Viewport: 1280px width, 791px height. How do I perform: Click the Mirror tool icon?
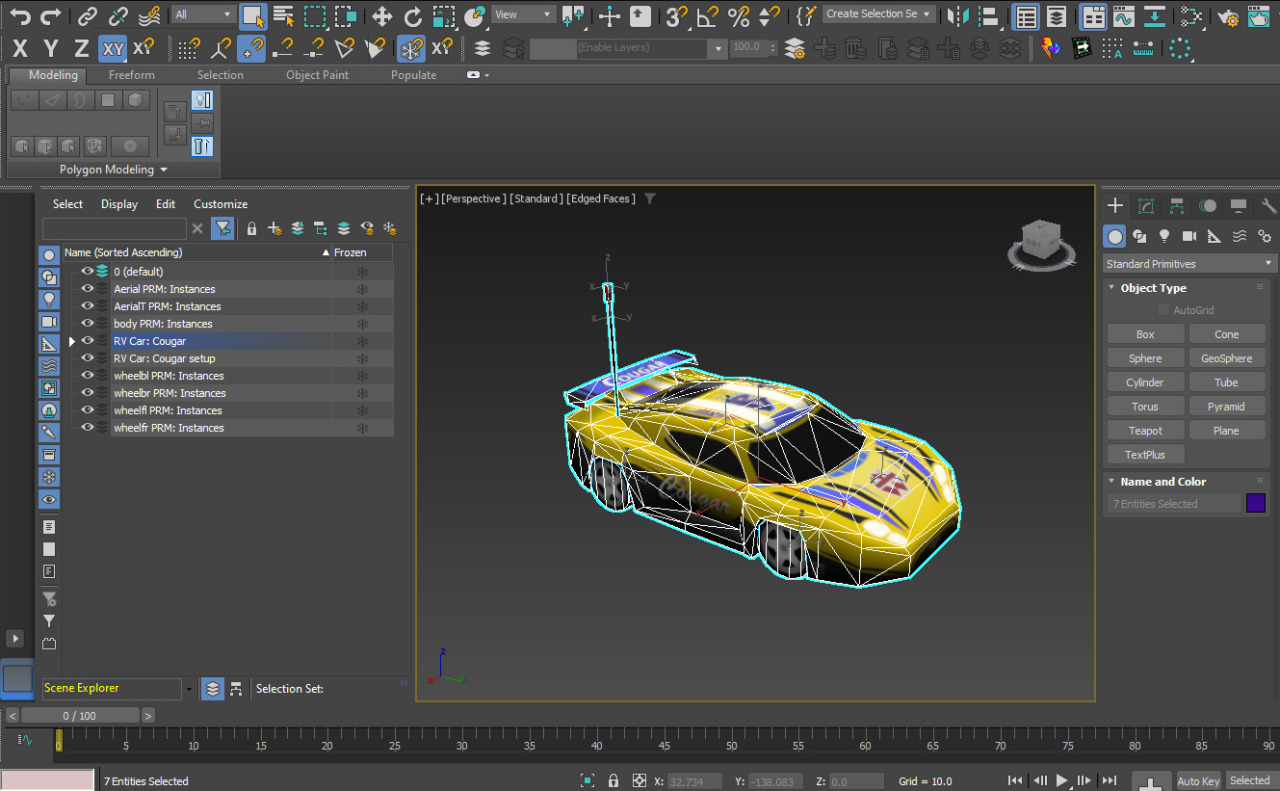pos(958,15)
